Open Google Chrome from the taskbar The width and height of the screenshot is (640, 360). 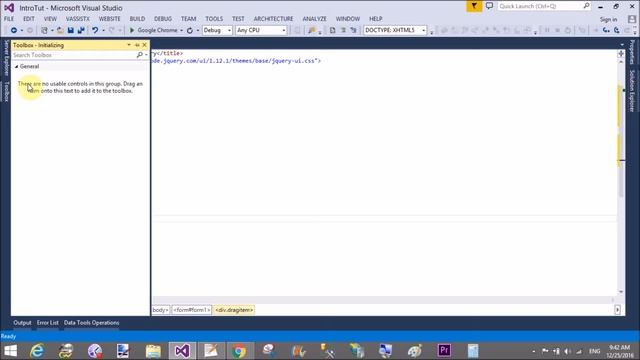[x=239, y=351]
